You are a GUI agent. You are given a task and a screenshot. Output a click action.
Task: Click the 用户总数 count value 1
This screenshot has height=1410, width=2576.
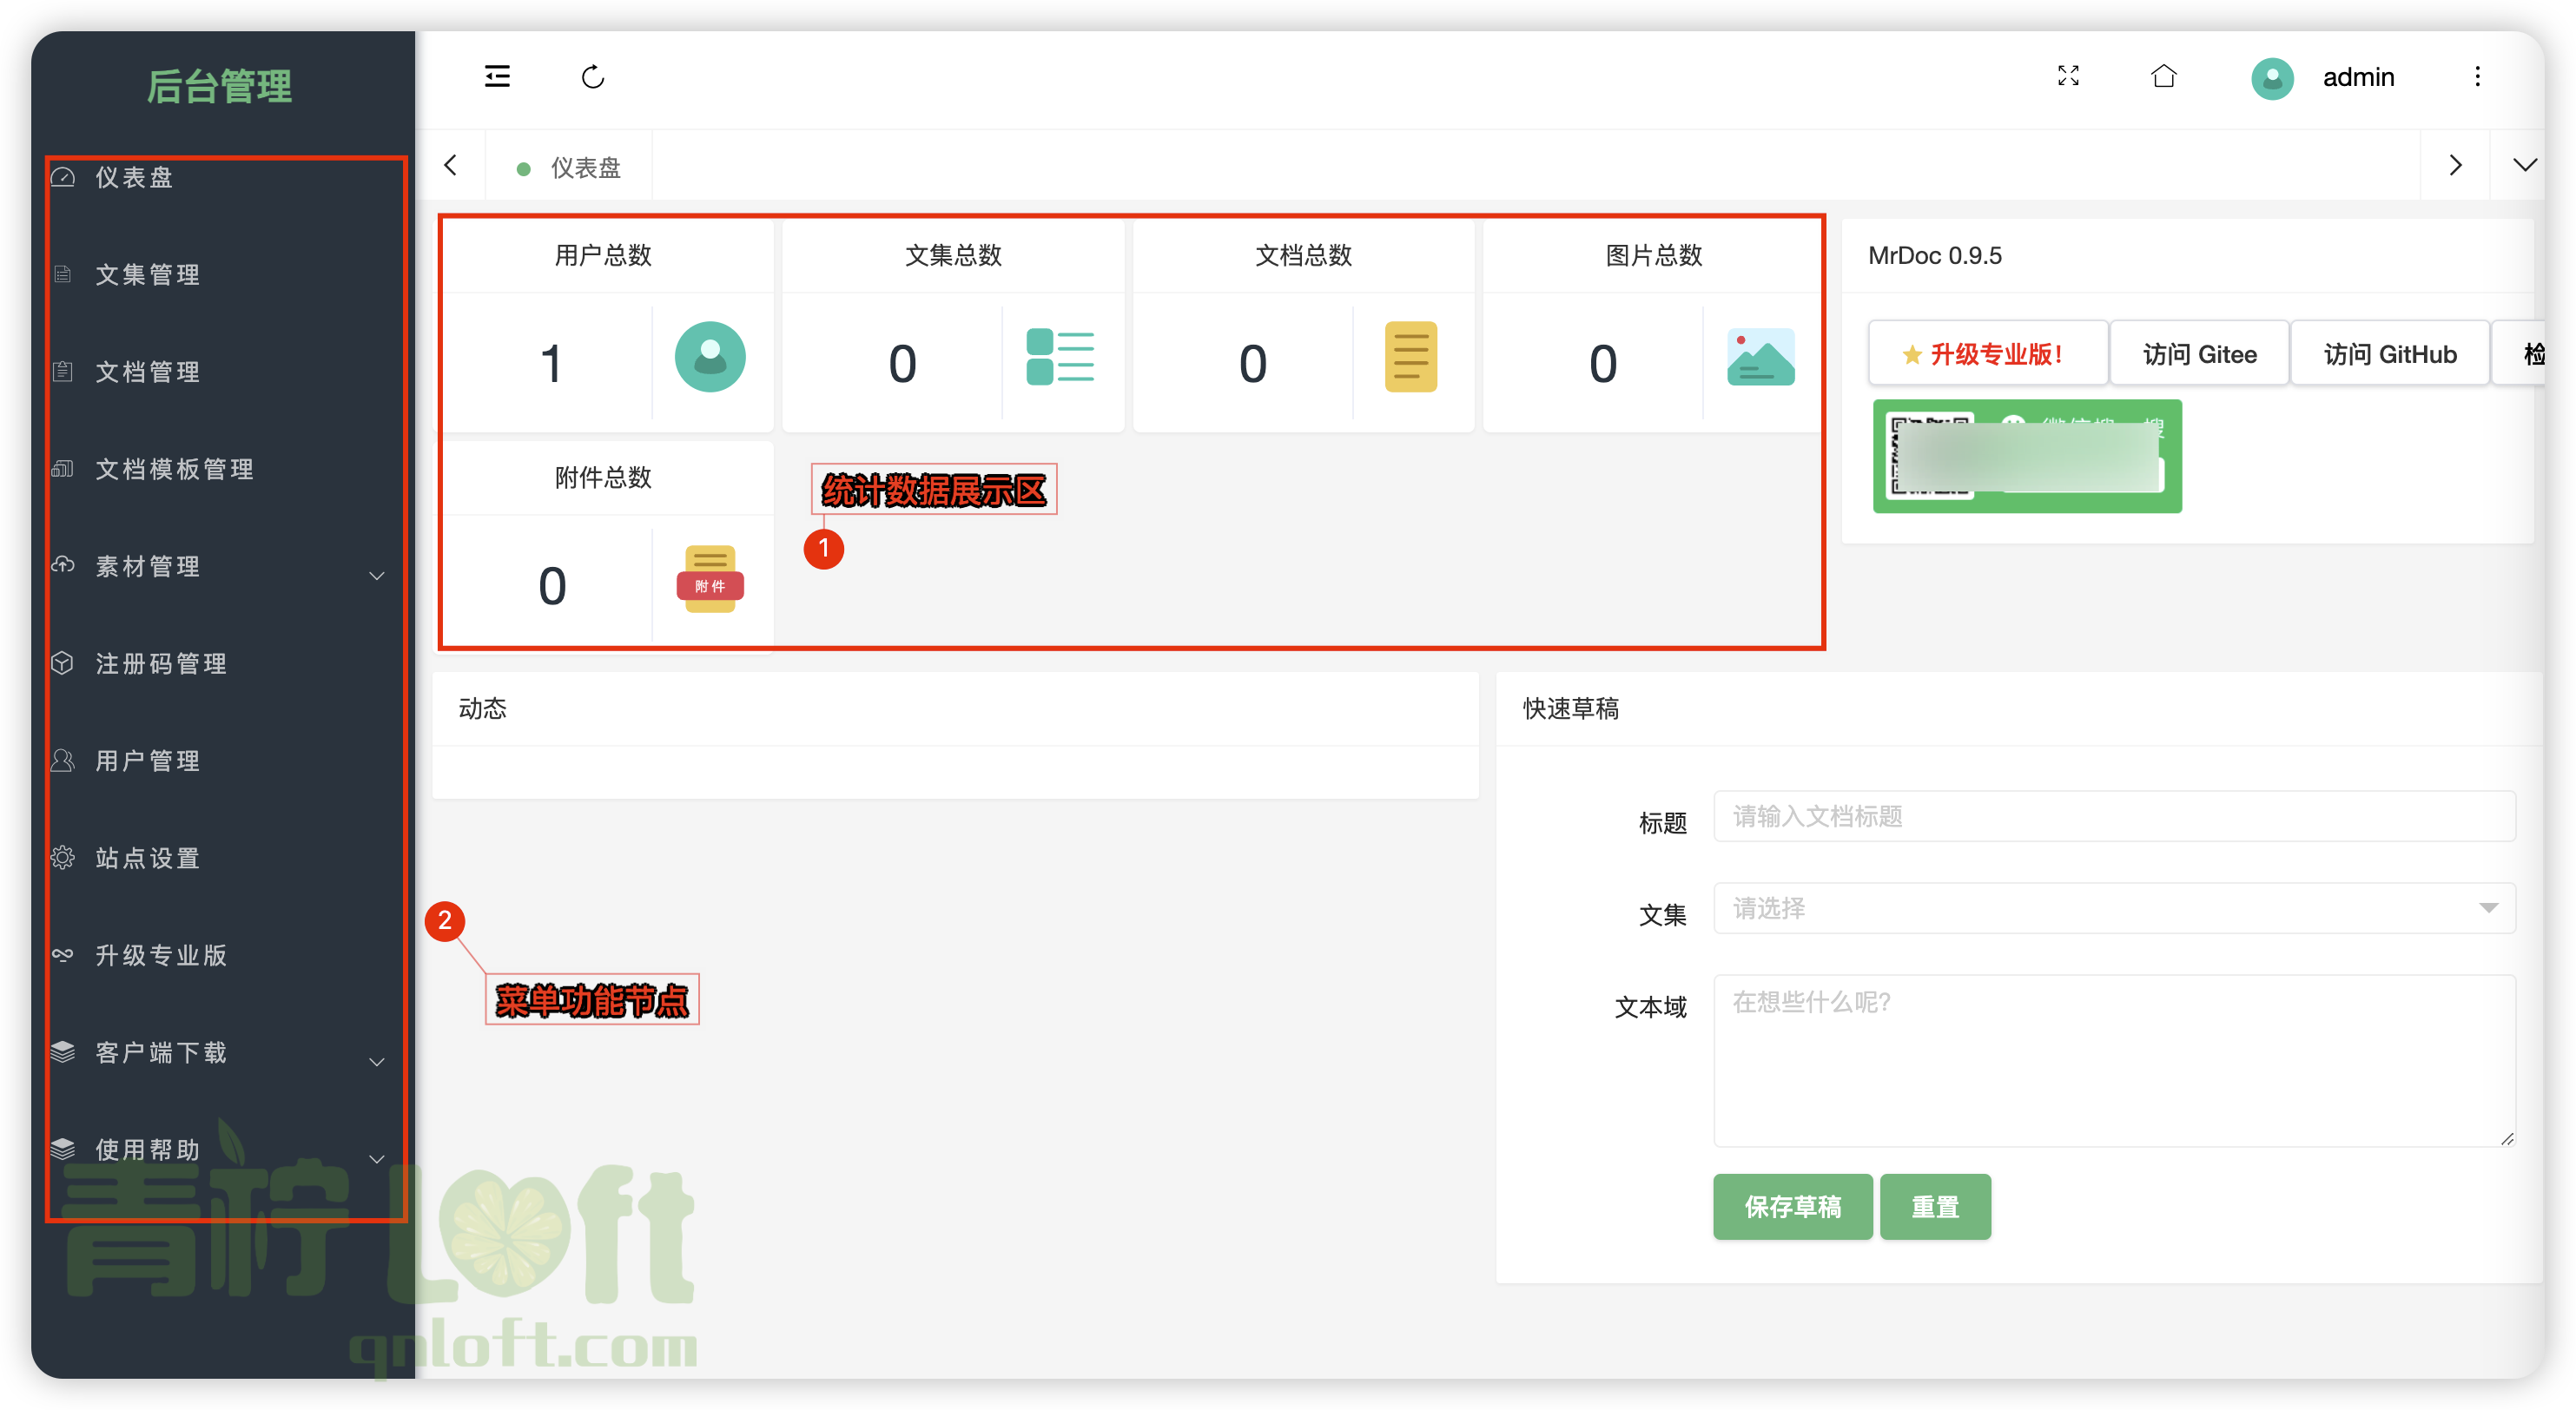551,363
